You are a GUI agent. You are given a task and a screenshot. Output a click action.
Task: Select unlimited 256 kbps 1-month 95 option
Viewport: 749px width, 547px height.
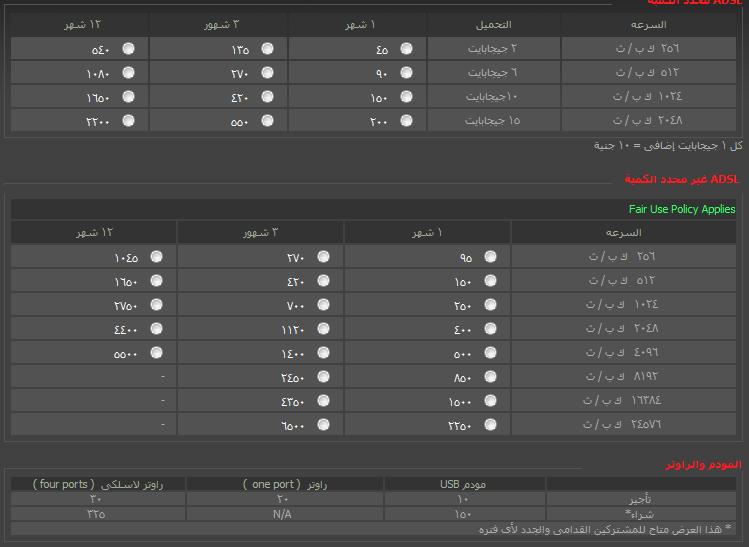(x=491, y=257)
